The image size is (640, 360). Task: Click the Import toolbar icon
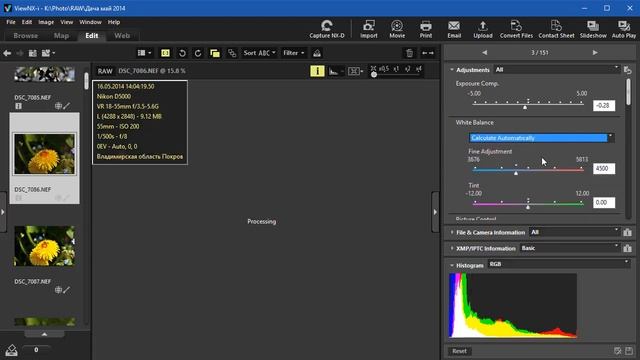click(x=369, y=29)
